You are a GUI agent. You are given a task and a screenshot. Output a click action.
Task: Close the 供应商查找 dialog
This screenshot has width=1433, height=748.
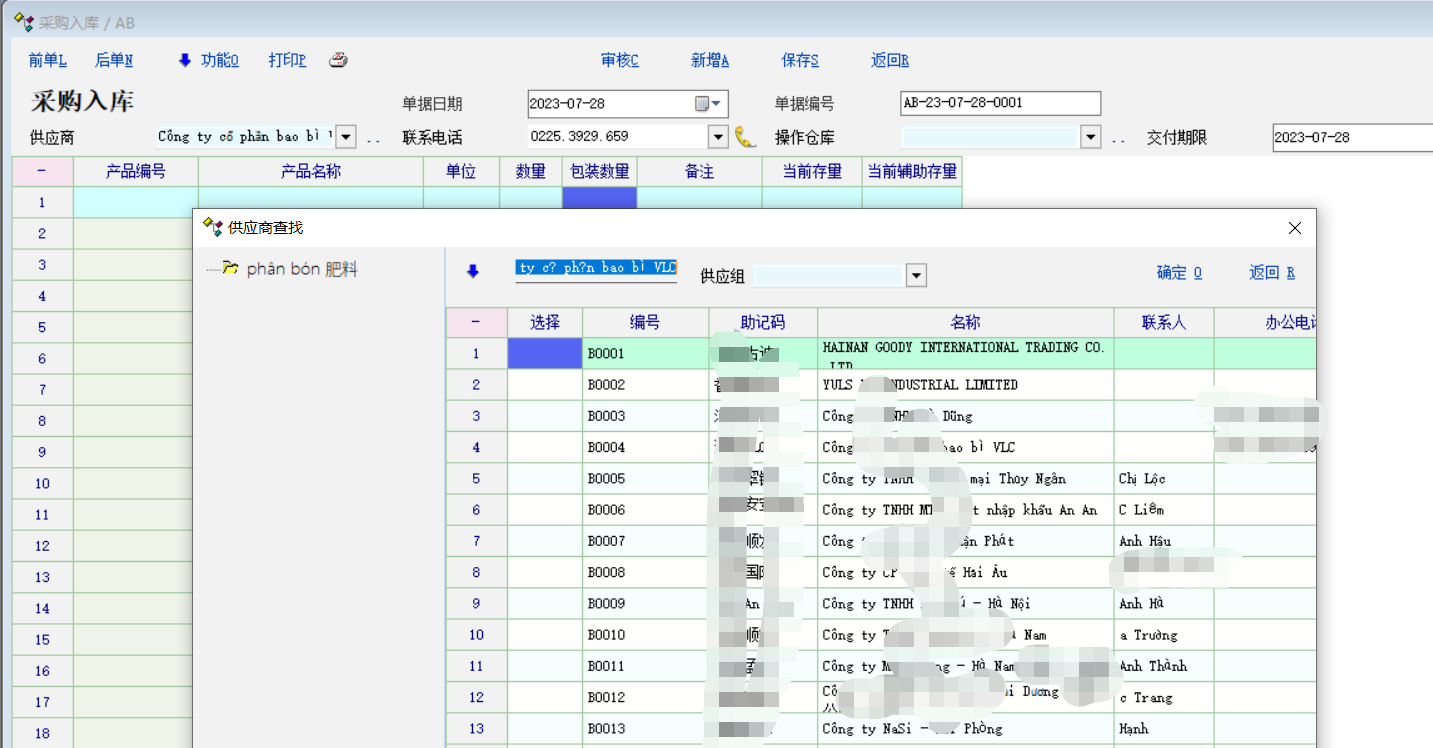click(1295, 228)
